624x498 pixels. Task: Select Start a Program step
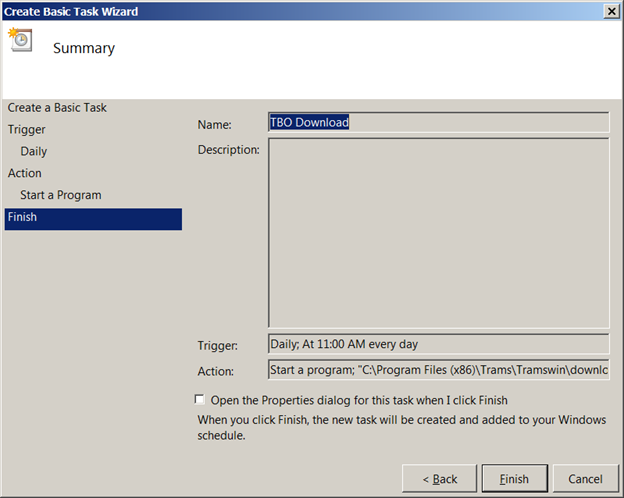pos(61,195)
